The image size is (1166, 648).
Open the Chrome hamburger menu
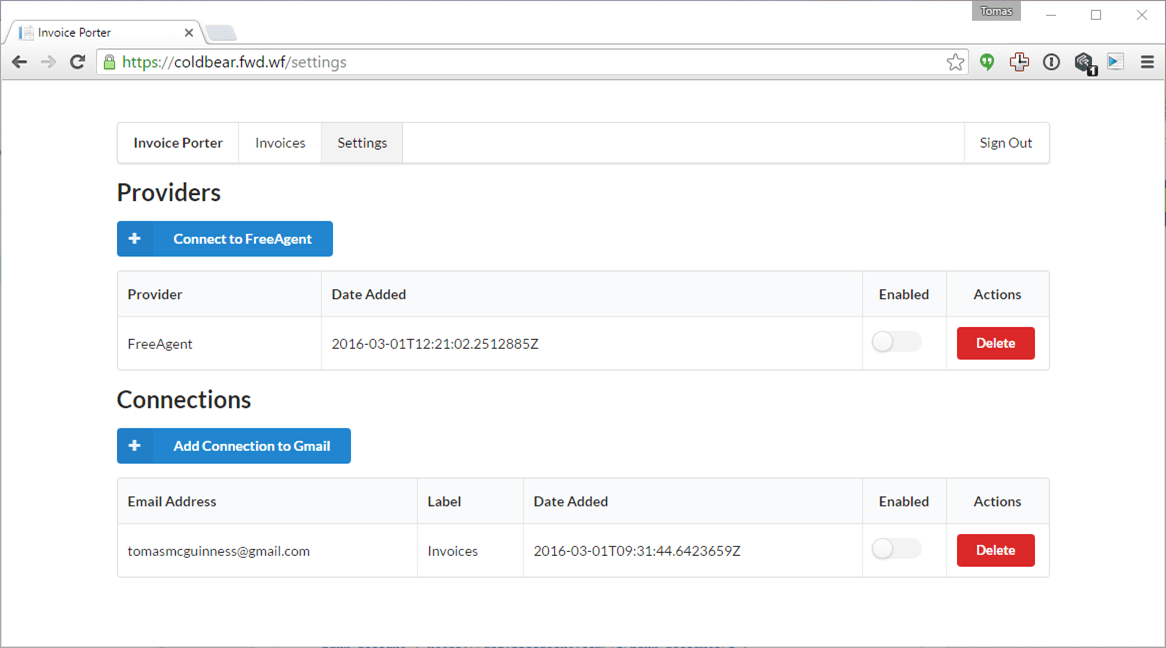pos(1147,62)
